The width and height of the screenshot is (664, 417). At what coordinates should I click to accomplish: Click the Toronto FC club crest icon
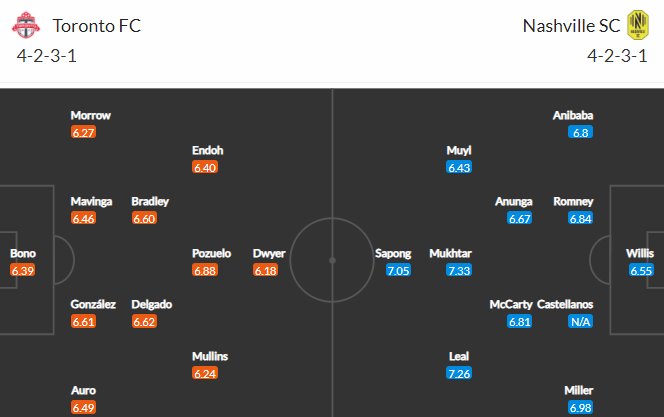click(x=26, y=25)
